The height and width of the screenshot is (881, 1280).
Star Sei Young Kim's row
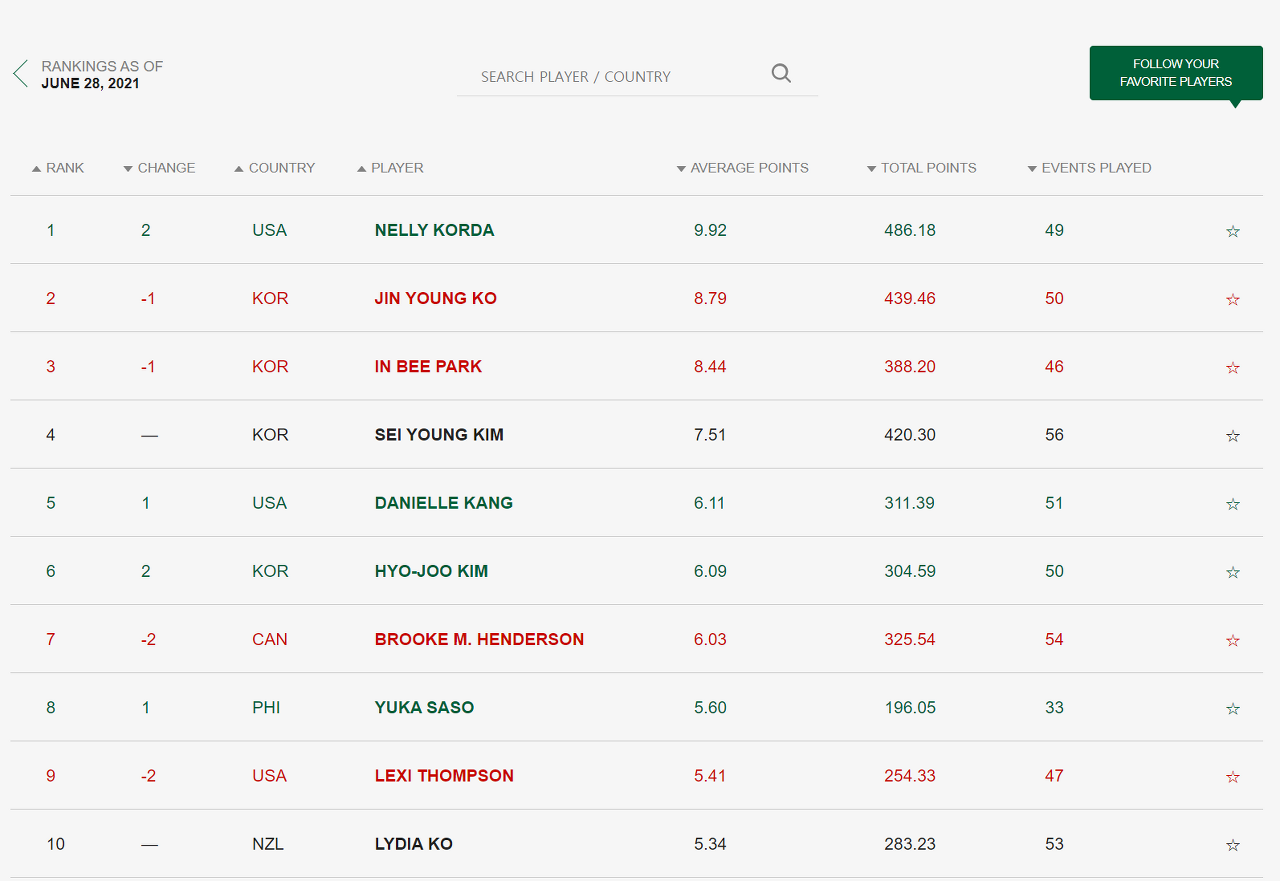(1232, 436)
